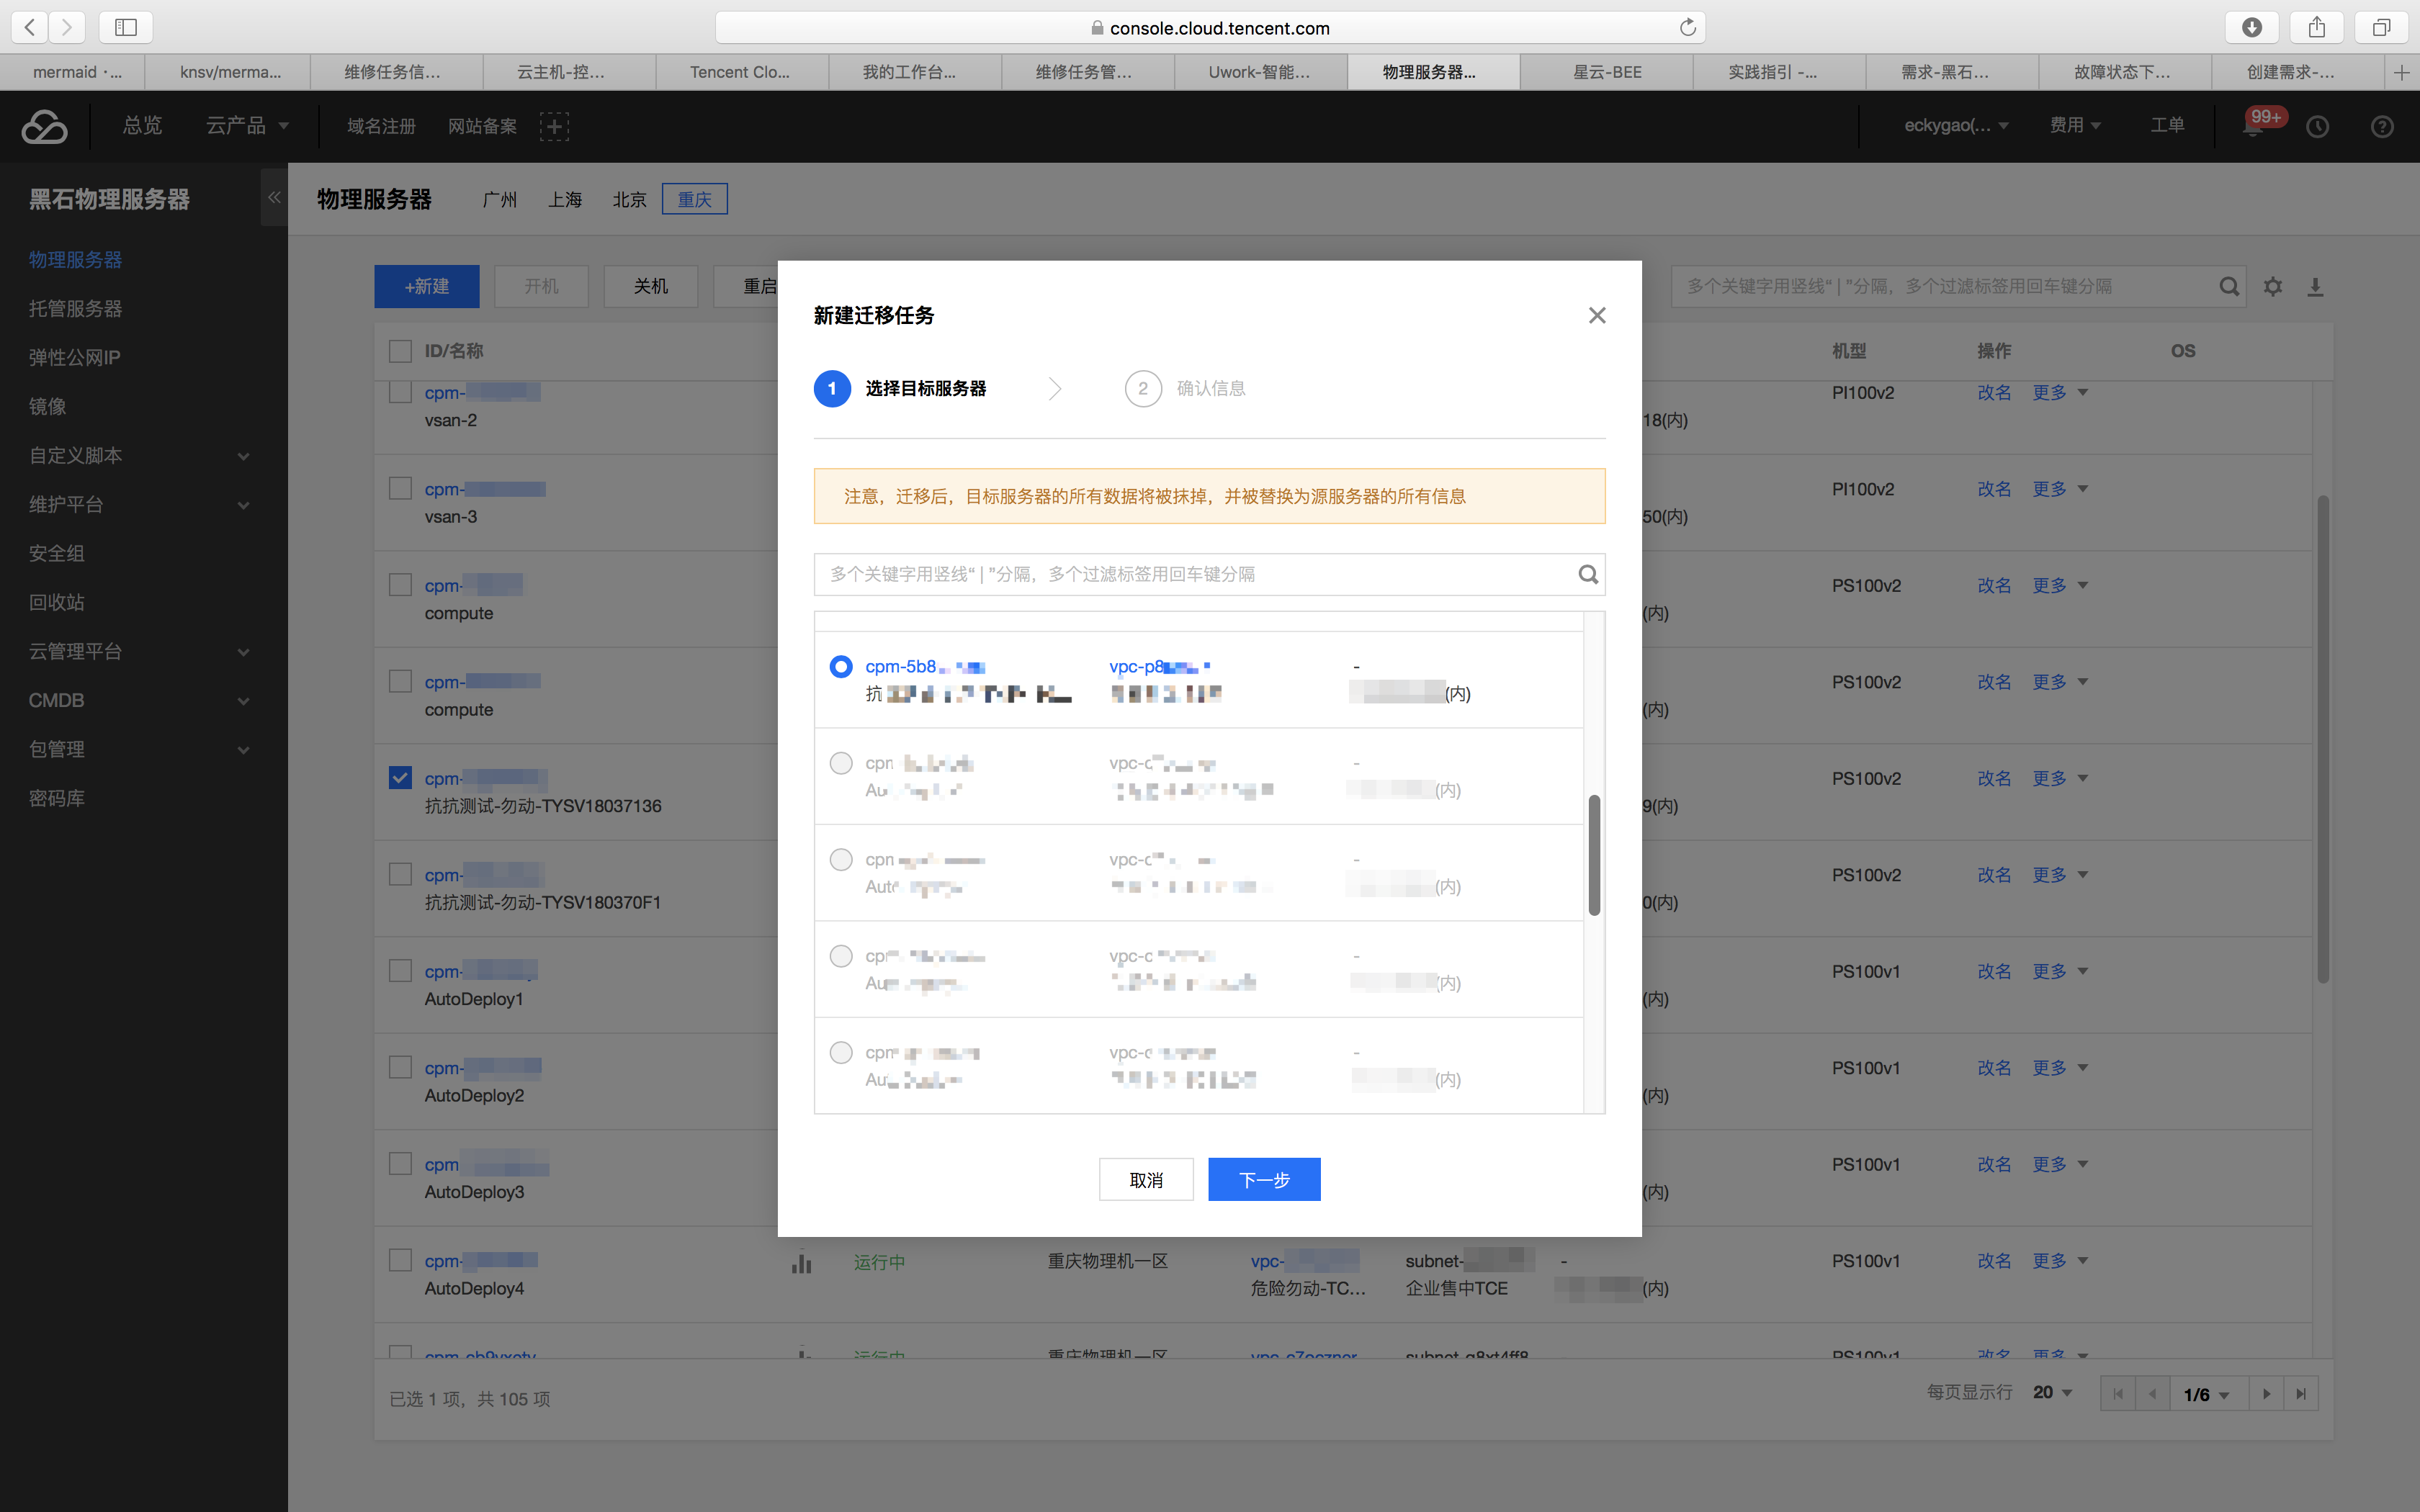Switch to the 广州 region tab
Viewport: 2420px width, 1512px height.
click(499, 199)
